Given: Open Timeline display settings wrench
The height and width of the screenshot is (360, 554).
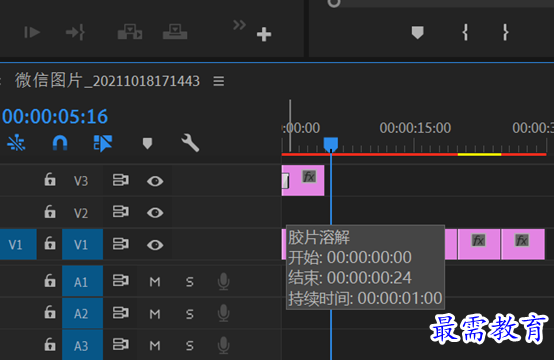Looking at the screenshot, I should 190,143.
